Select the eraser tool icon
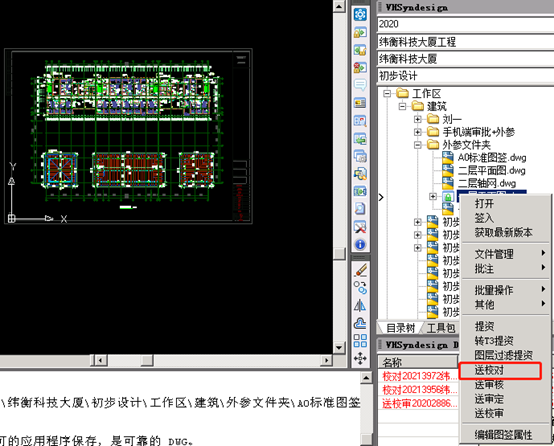This screenshot has width=554, height=446. (x=360, y=270)
